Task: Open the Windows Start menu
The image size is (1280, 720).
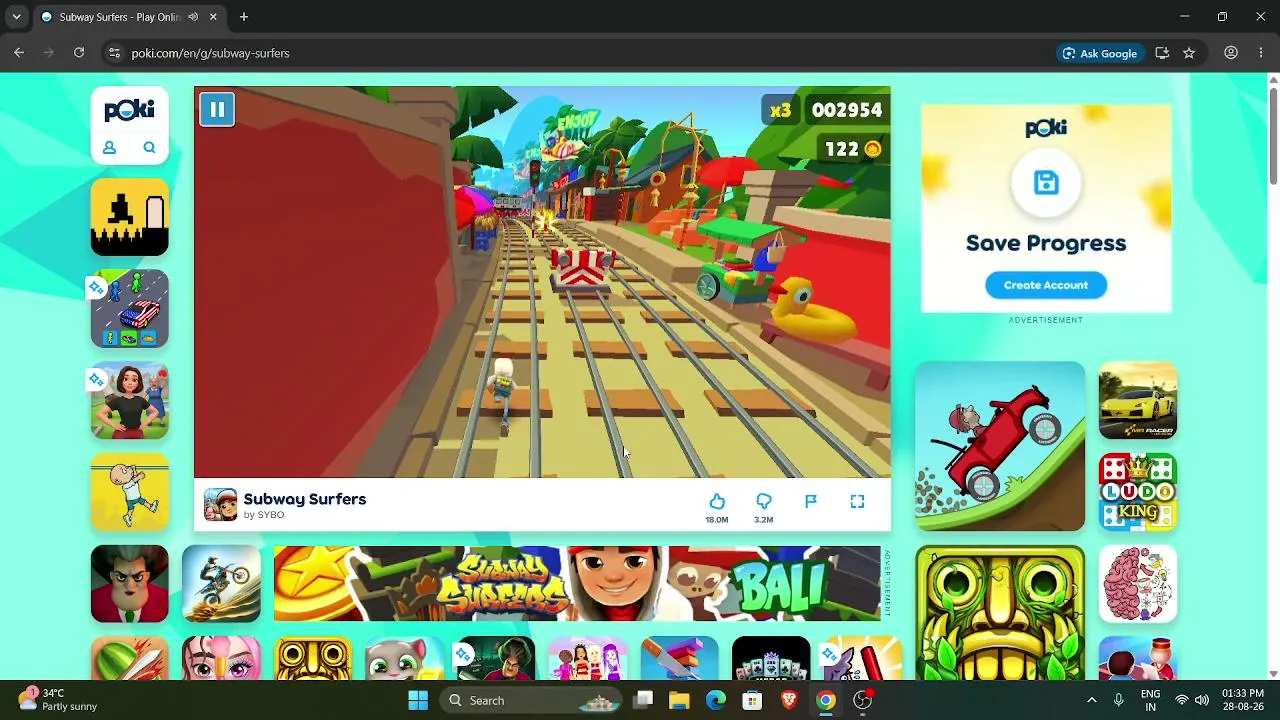Action: (x=418, y=700)
